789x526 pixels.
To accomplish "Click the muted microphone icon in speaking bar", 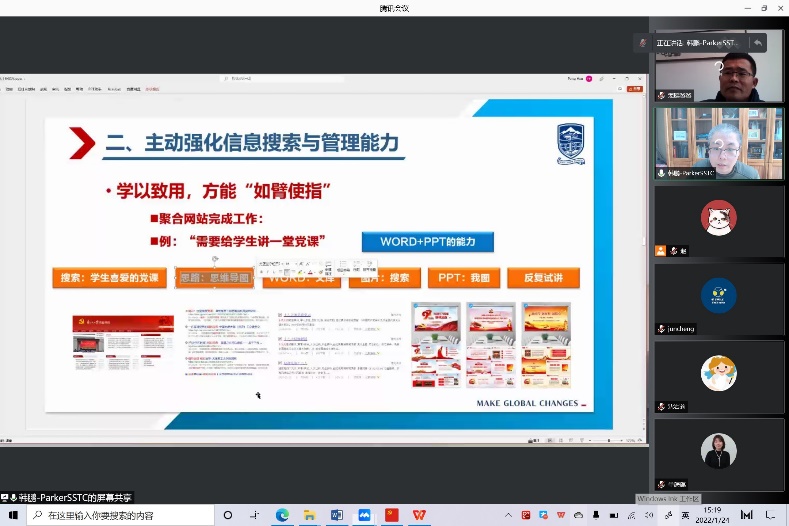I will (643, 43).
